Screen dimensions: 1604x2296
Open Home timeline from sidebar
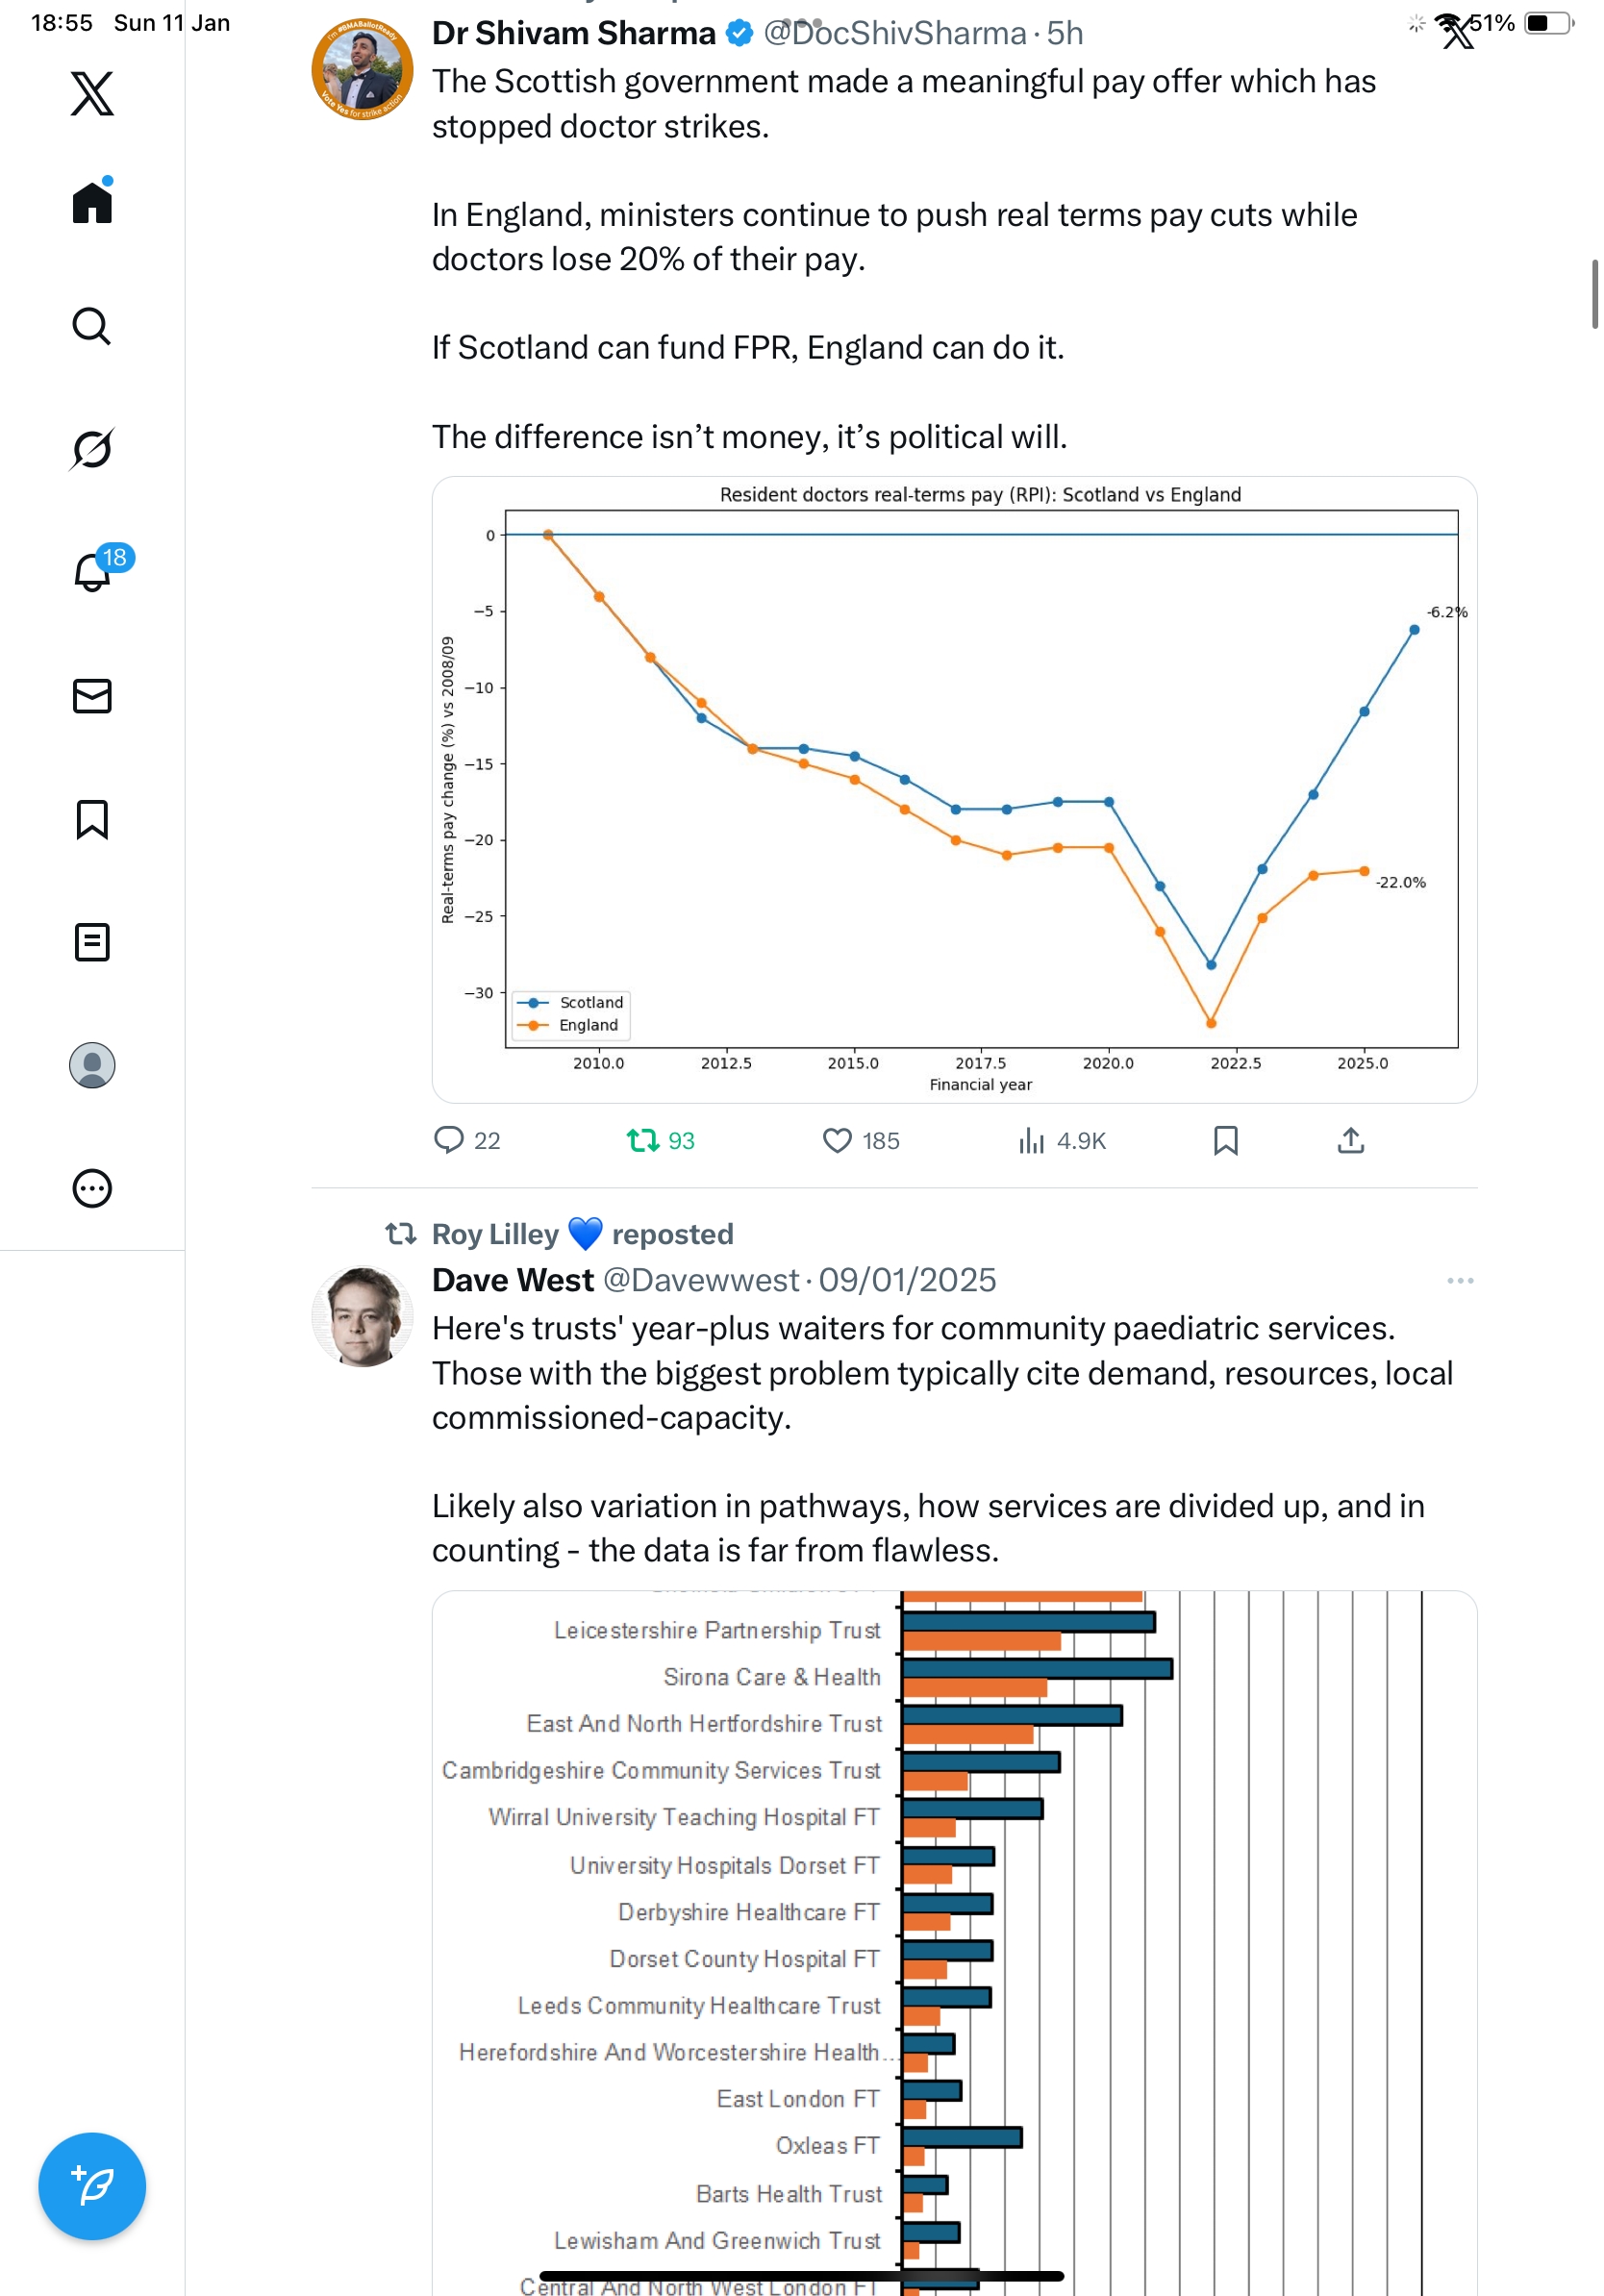point(92,203)
